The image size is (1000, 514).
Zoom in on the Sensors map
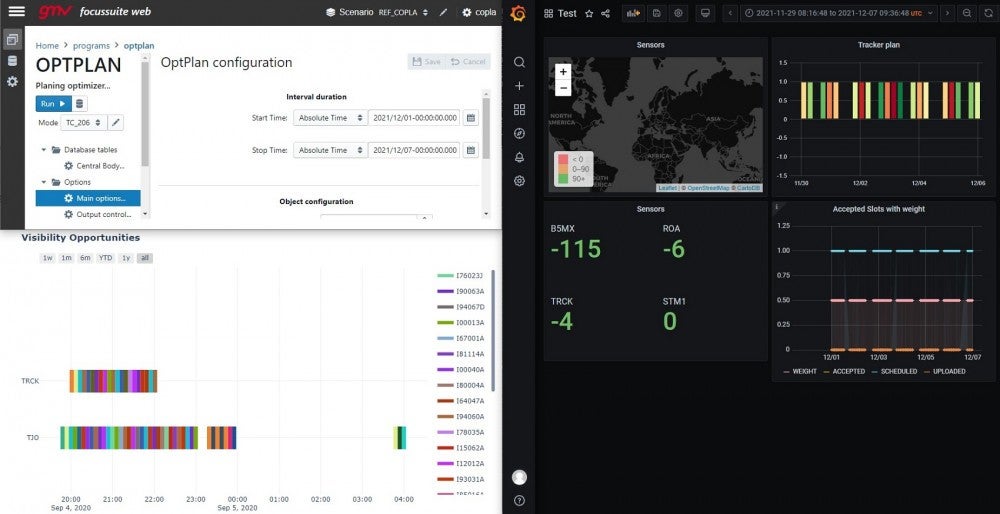(562, 72)
